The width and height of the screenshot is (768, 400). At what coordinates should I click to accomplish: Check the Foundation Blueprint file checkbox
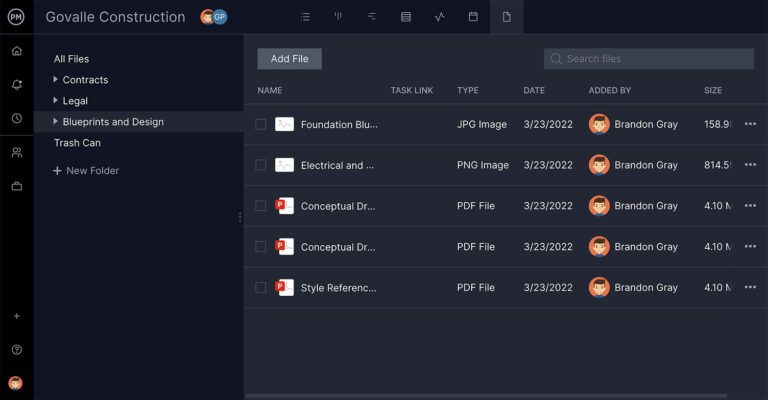coord(261,125)
